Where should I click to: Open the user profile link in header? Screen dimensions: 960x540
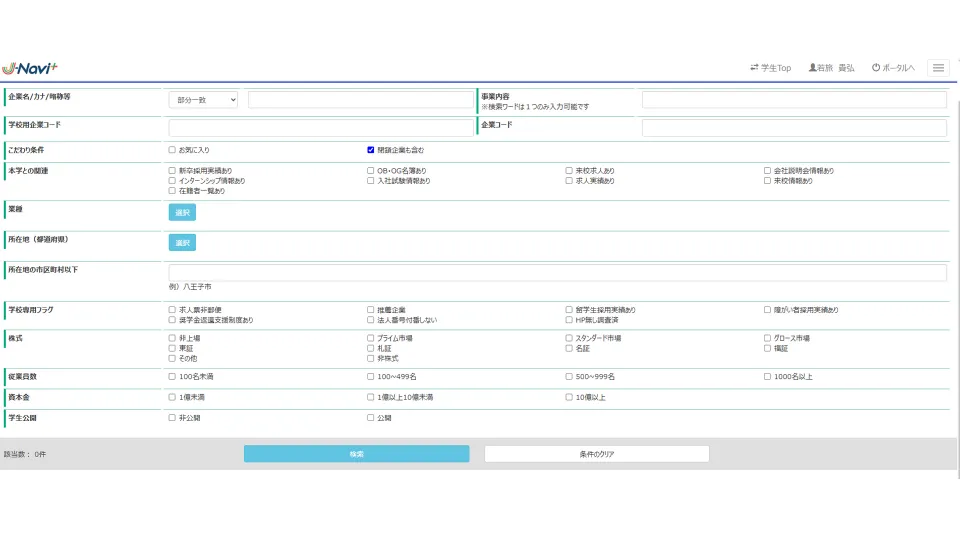coord(831,68)
